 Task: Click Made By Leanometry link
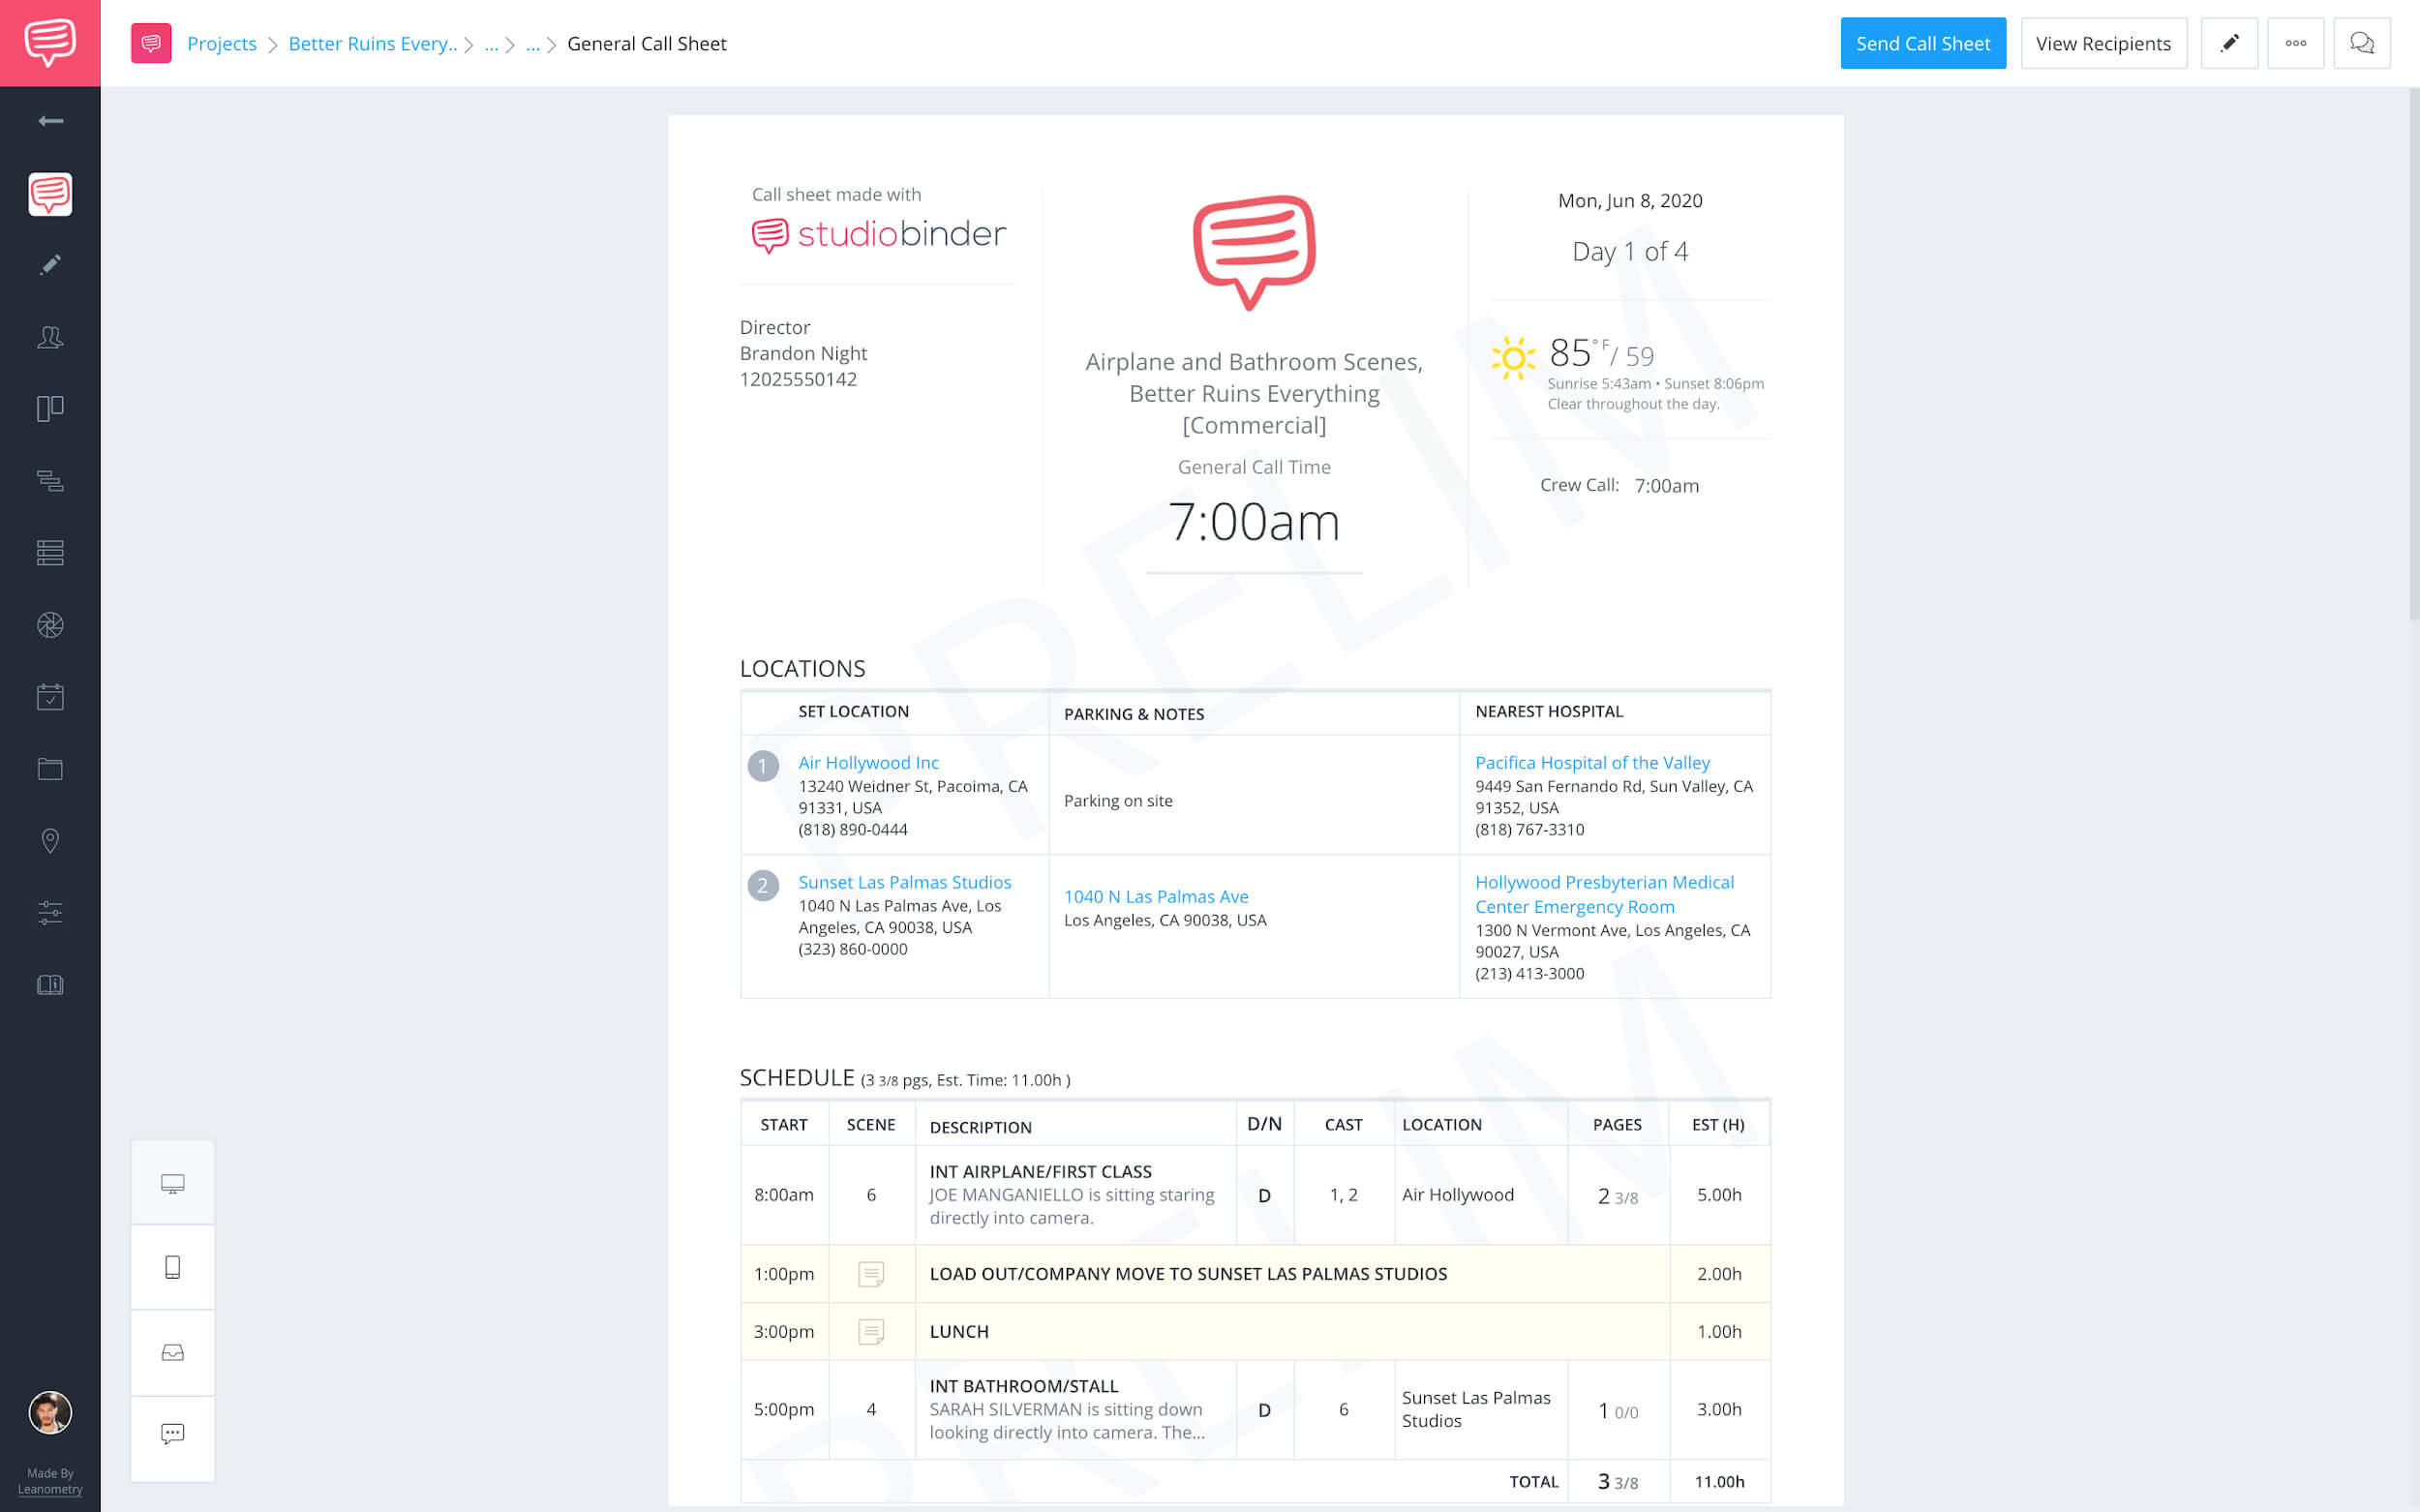[50, 1481]
